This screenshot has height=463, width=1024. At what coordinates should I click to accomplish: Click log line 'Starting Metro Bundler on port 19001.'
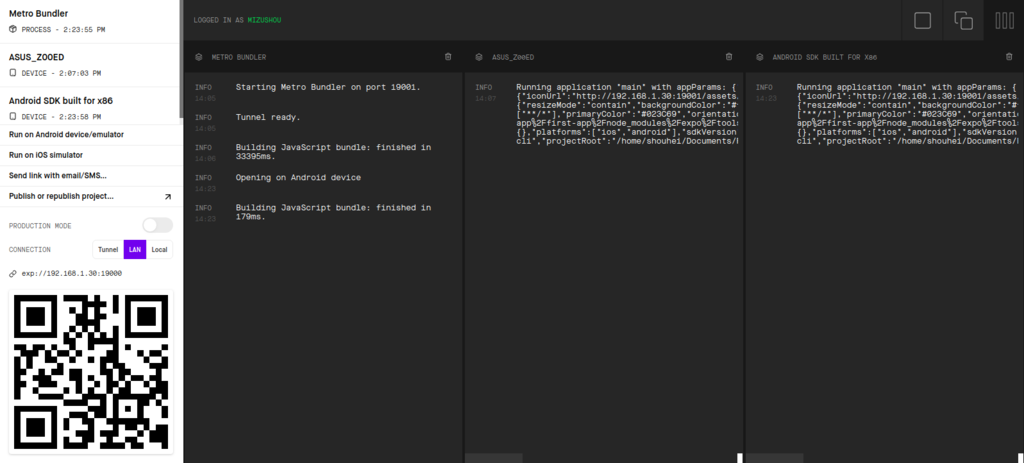tap(328, 87)
